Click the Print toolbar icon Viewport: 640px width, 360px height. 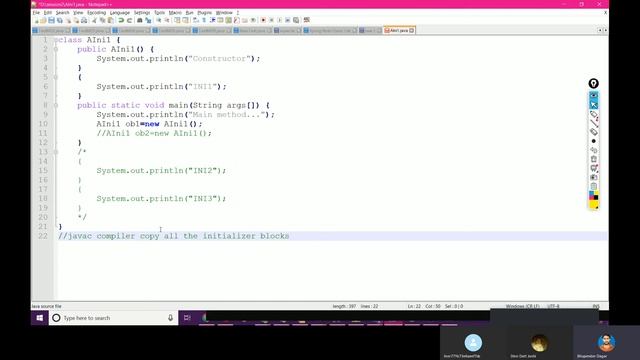(x=84, y=20)
